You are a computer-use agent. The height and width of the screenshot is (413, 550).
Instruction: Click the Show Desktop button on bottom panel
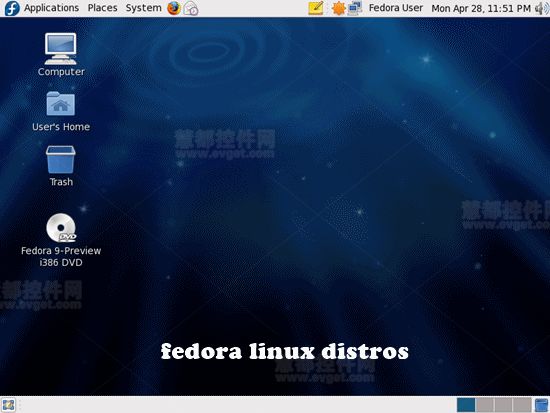8,405
